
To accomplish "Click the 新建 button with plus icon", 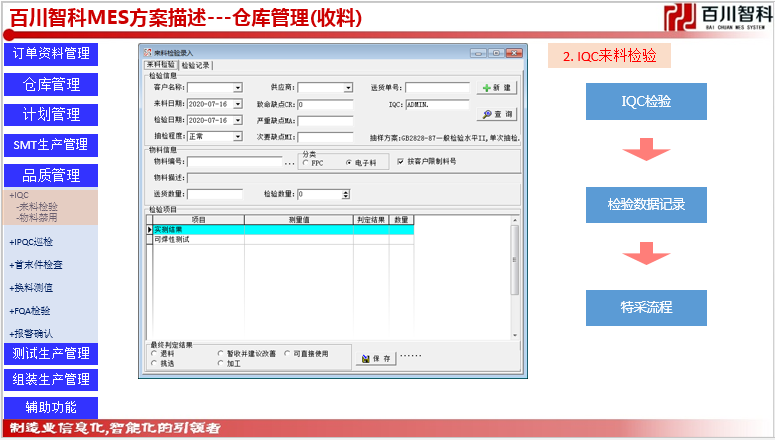I will (x=497, y=88).
